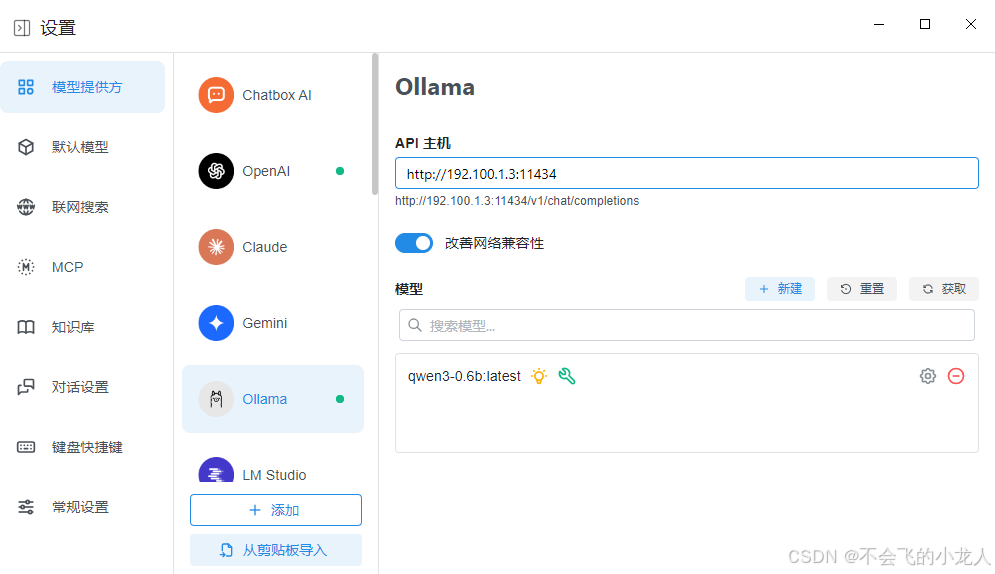Click the magnifier icon in model search
This screenshot has width=995, height=574.
pos(415,325)
